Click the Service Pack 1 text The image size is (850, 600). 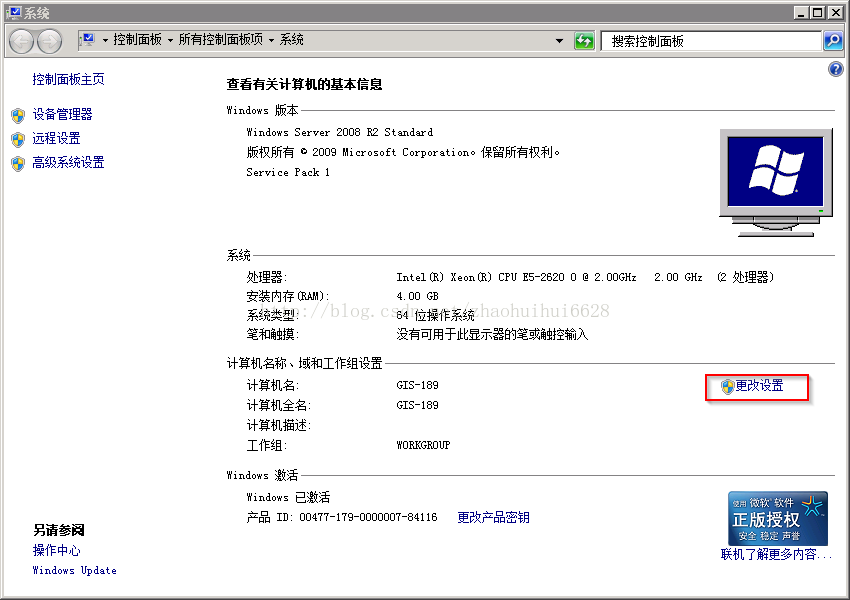pyautogui.click(x=288, y=172)
